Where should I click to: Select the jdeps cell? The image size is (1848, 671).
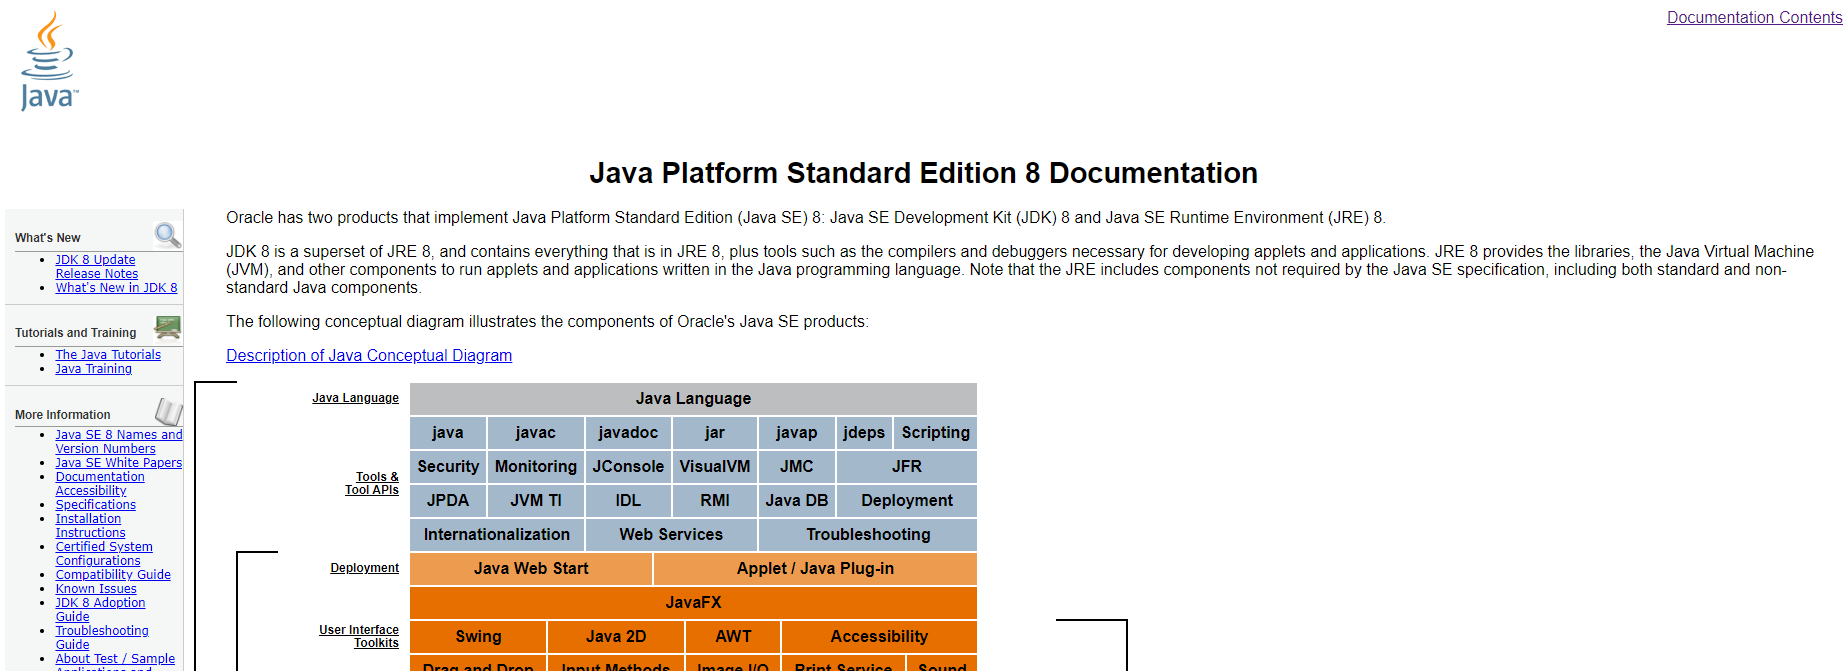[864, 432]
